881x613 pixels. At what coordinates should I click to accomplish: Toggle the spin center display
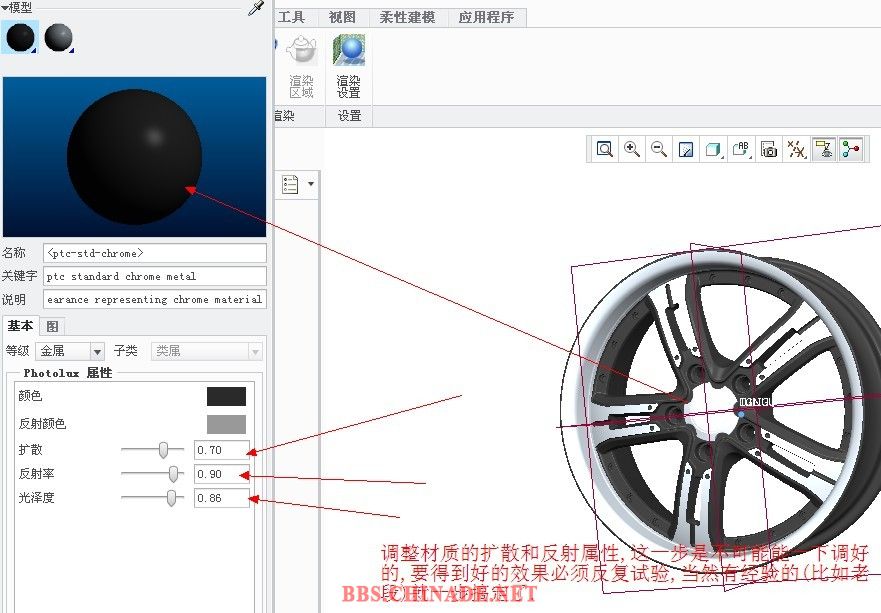[851, 149]
